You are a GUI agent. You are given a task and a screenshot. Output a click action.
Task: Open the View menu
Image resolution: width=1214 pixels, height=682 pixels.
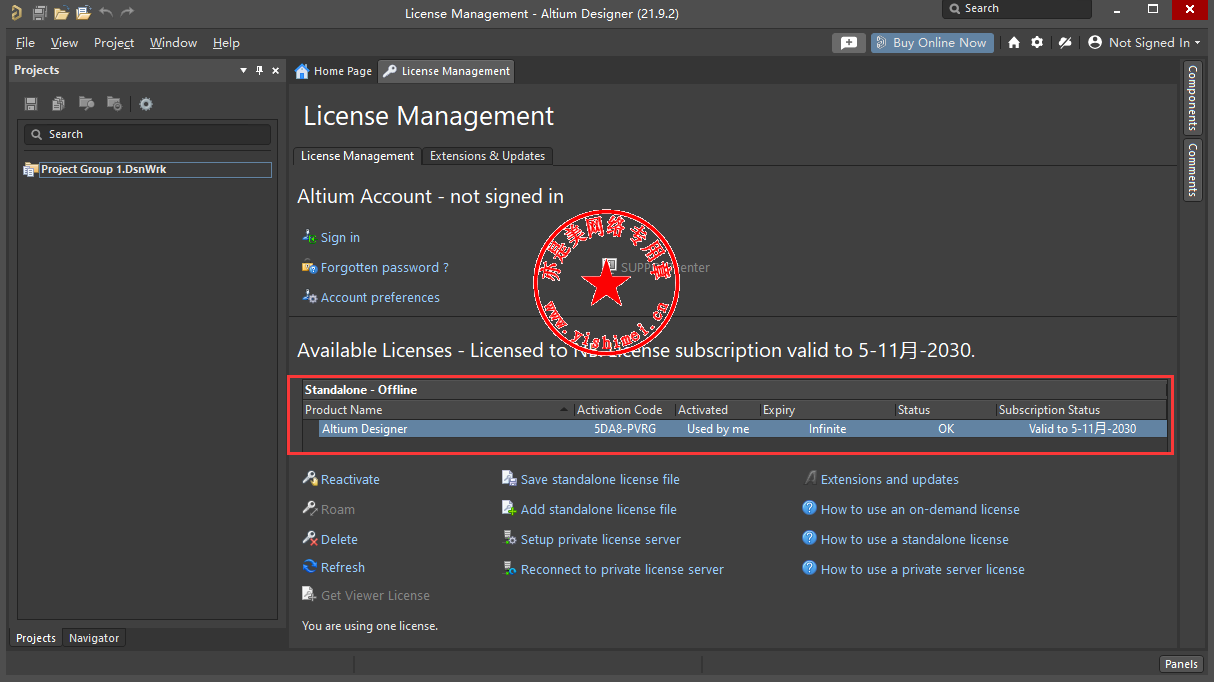click(64, 43)
